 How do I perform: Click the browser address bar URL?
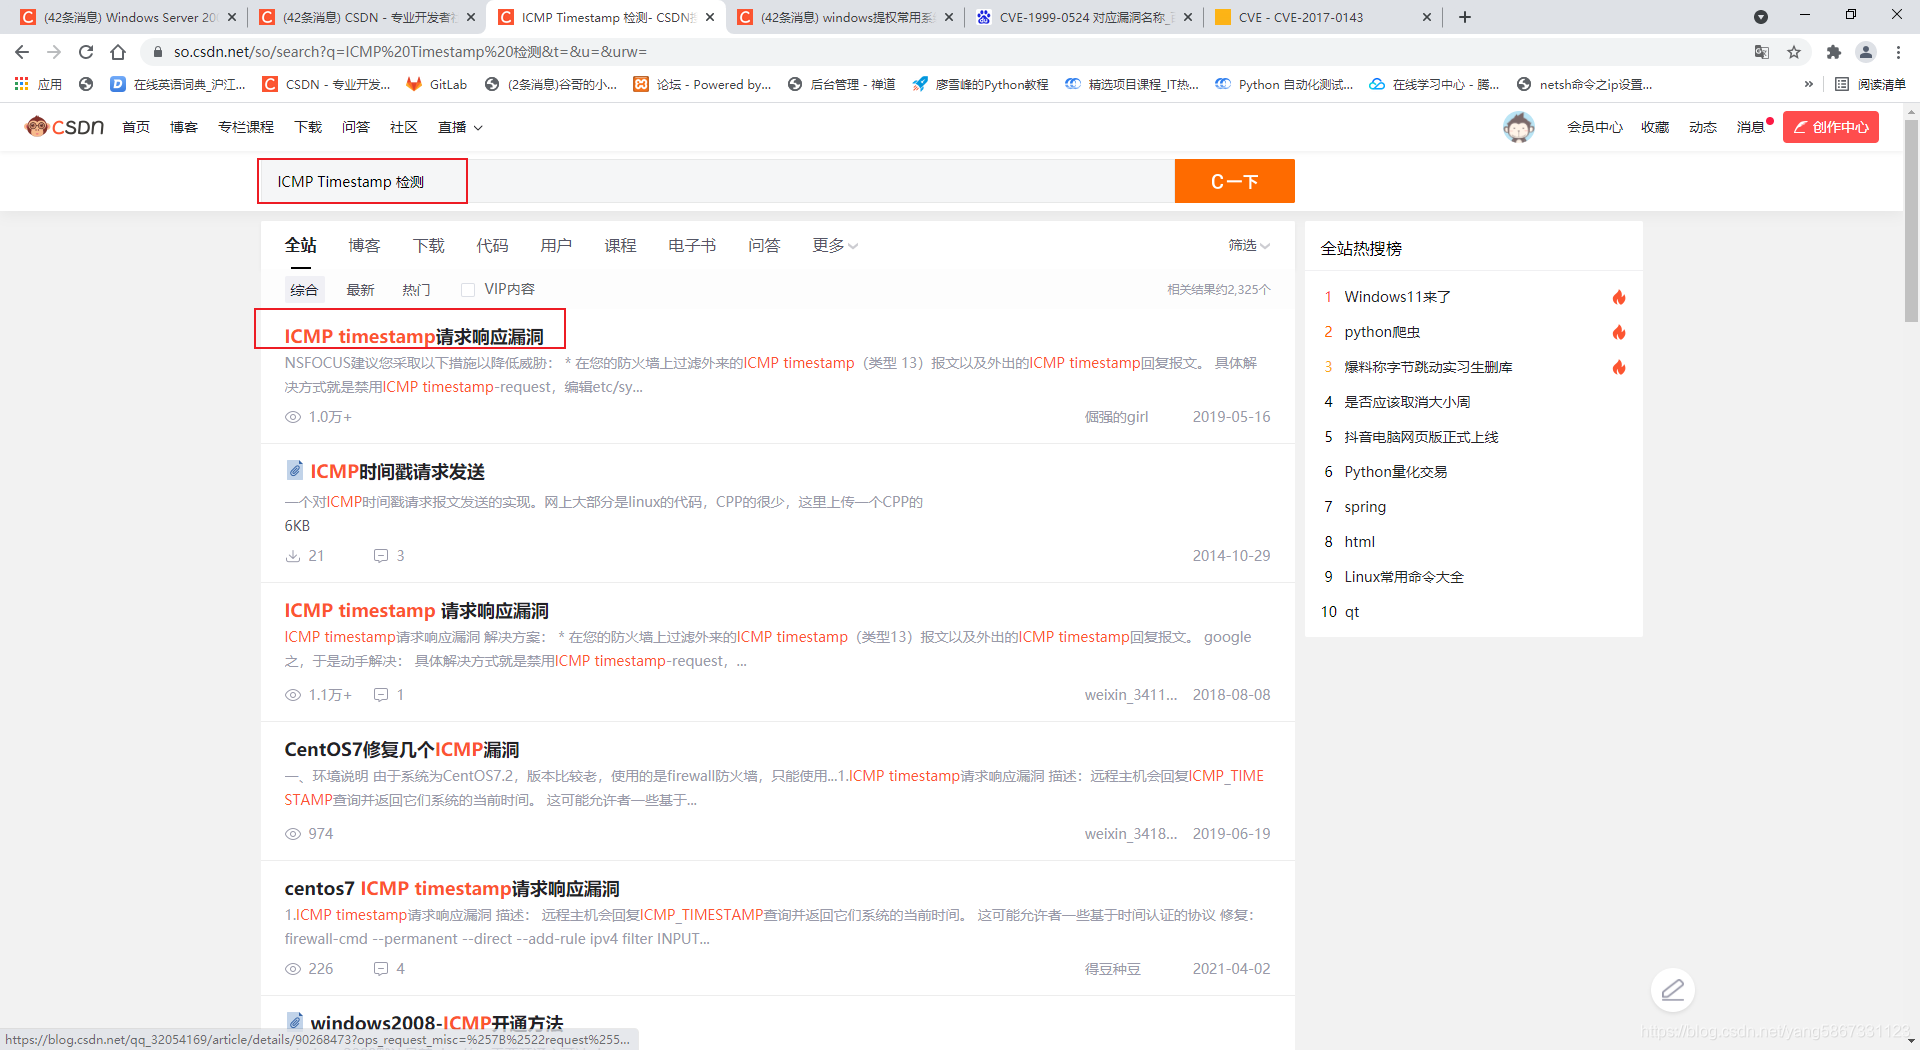point(410,52)
